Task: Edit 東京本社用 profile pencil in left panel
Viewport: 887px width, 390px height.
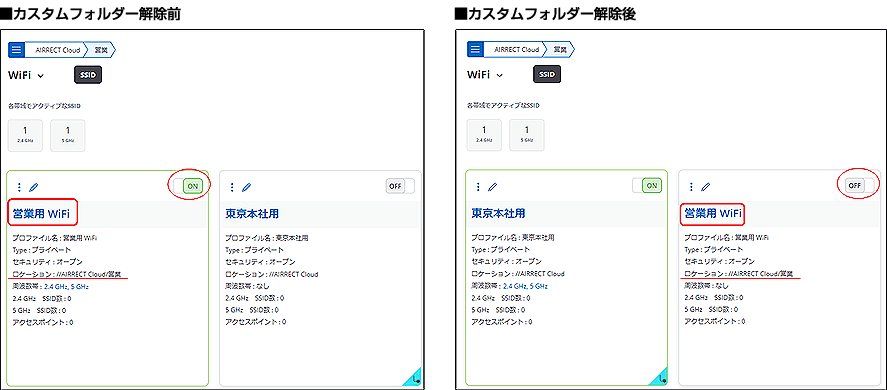Action: point(246,187)
